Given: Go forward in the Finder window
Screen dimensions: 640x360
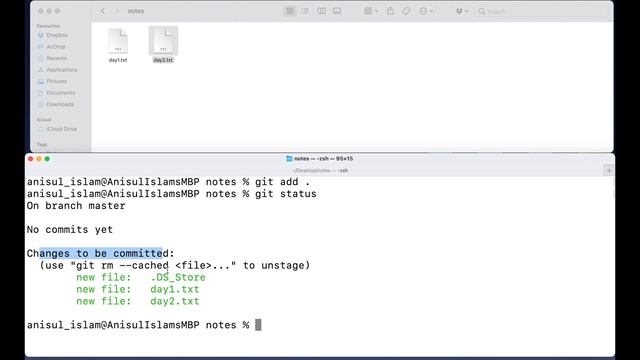Looking at the screenshot, I should pyautogui.click(x=118, y=11).
